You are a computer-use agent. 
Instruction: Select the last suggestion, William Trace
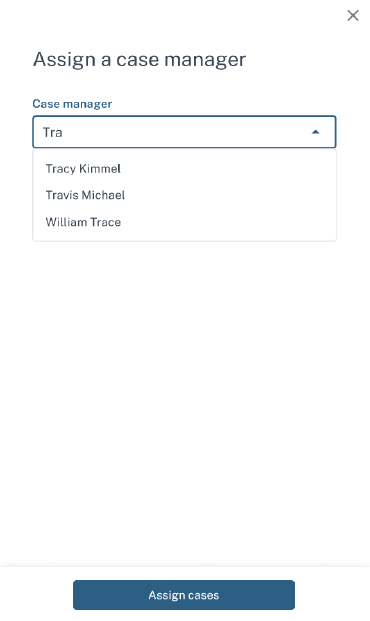[x=83, y=222]
